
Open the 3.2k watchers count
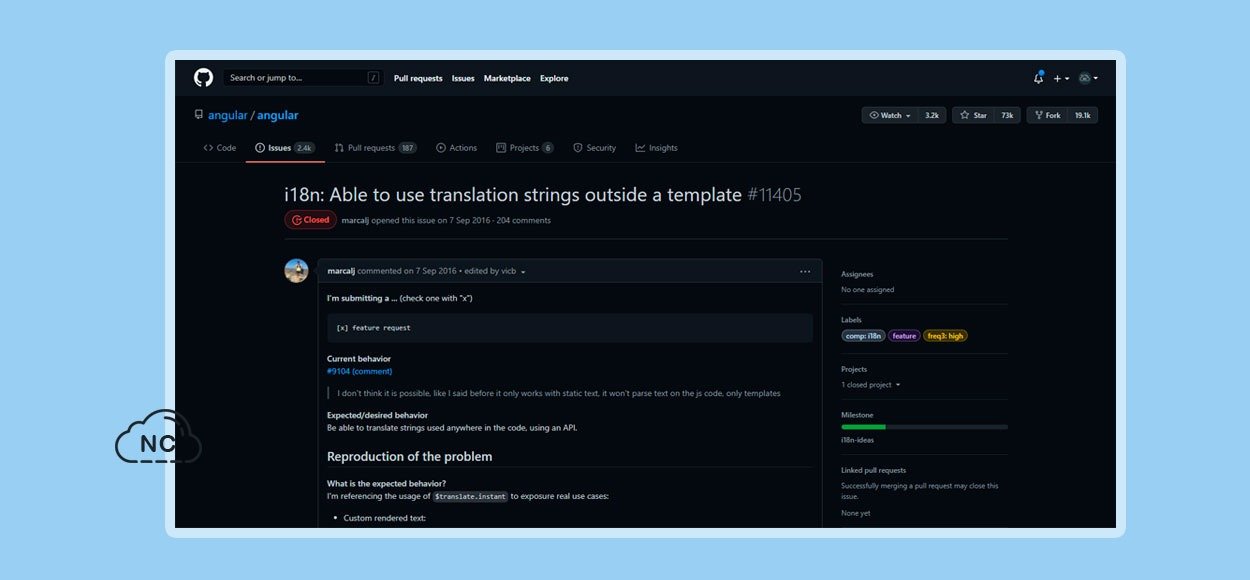point(932,115)
